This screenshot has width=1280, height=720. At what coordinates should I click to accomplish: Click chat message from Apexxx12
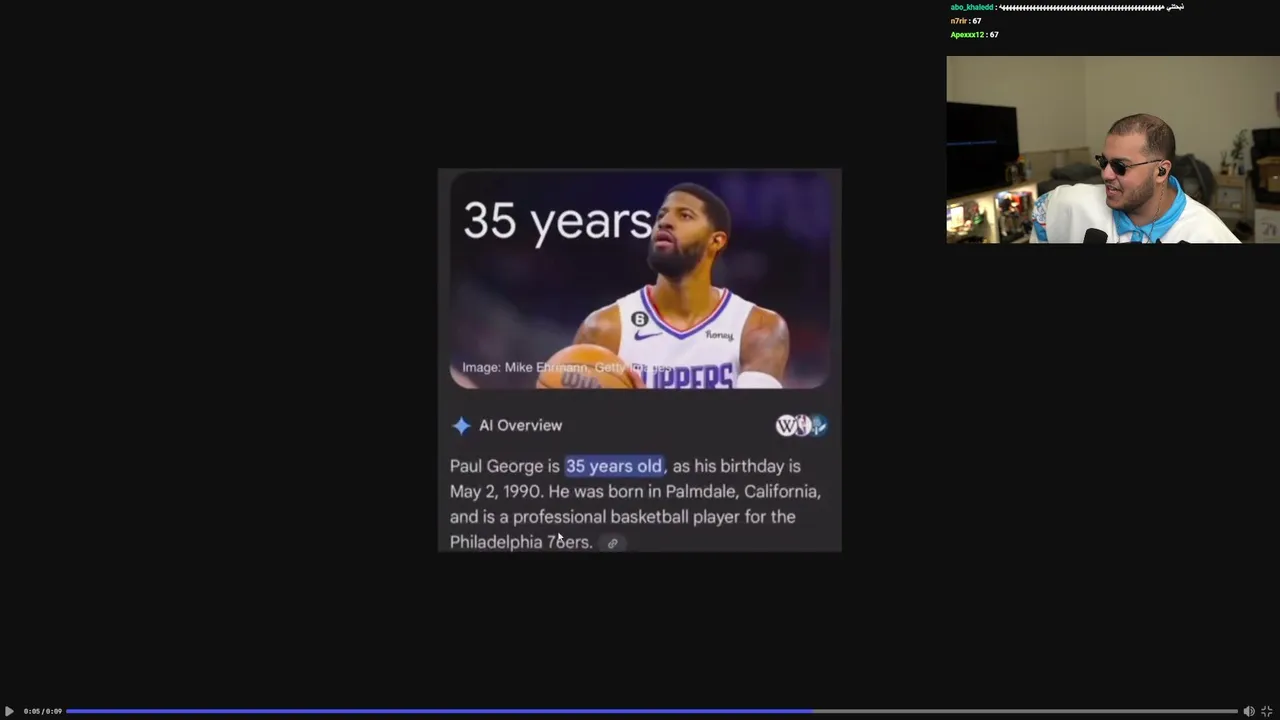coord(974,35)
